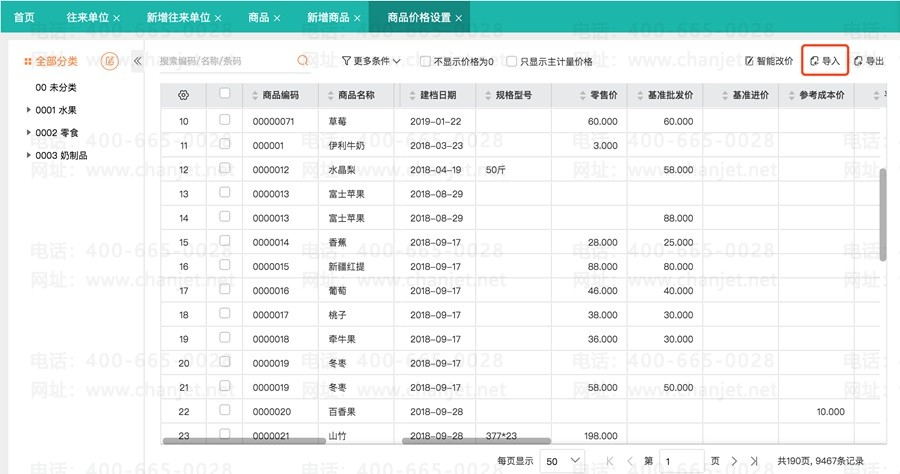
Task: Sort by the 商品编码 column header
Action: coord(280,95)
